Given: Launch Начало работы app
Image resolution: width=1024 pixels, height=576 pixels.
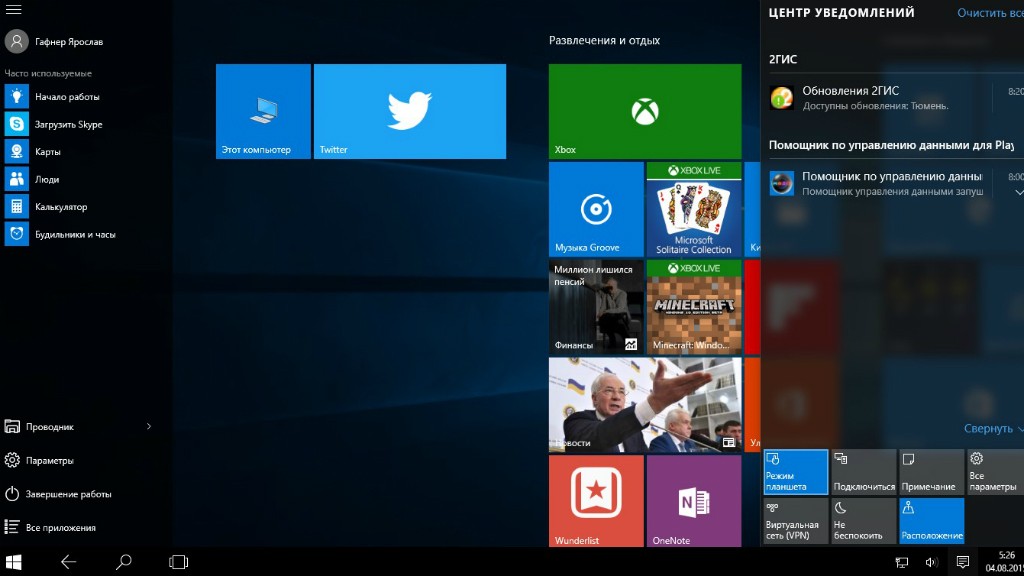Looking at the screenshot, I should click(x=52, y=97).
